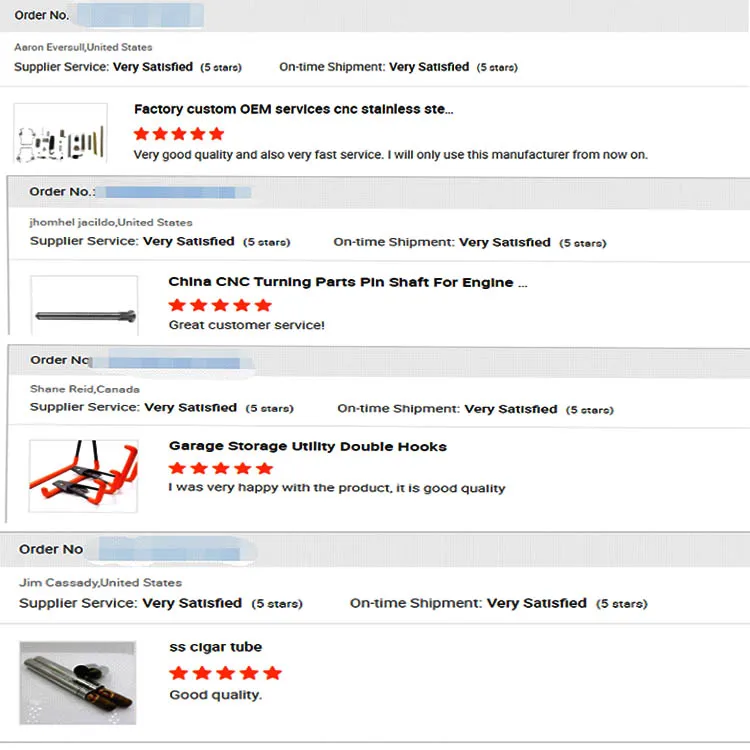Click star rating under Double Hooks review
The image size is (750, 750).
point(220,468)
